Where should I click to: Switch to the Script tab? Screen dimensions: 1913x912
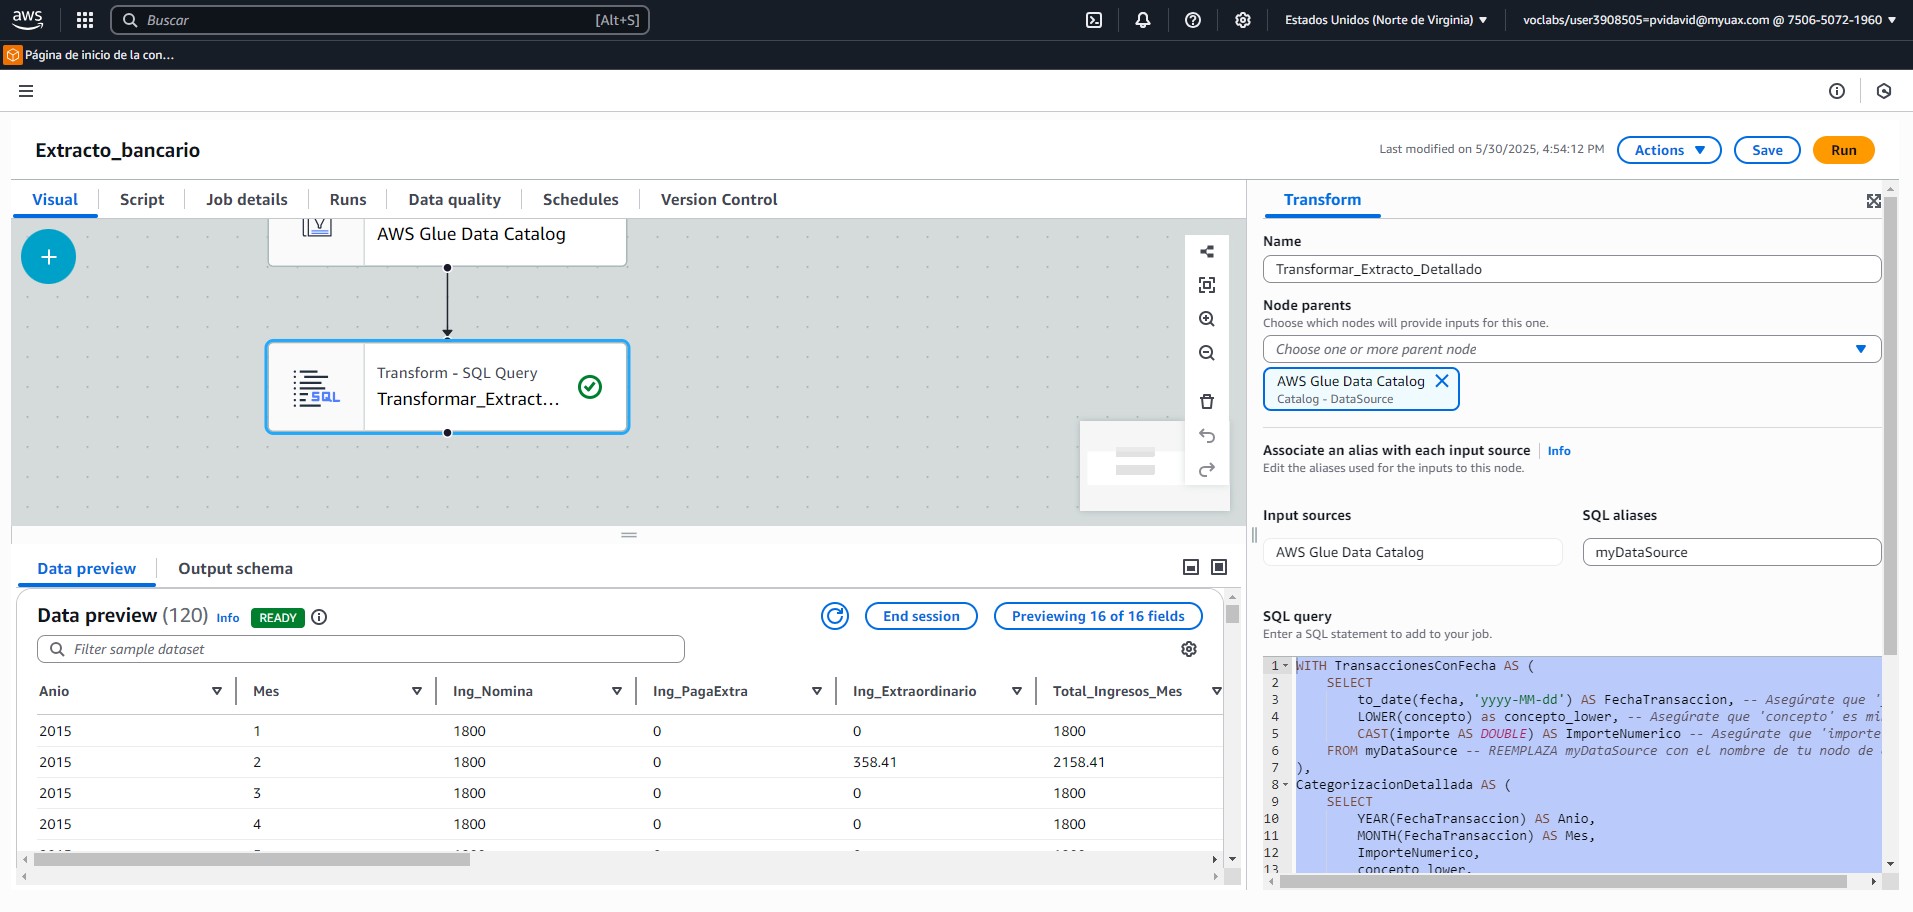click(142, 200)
